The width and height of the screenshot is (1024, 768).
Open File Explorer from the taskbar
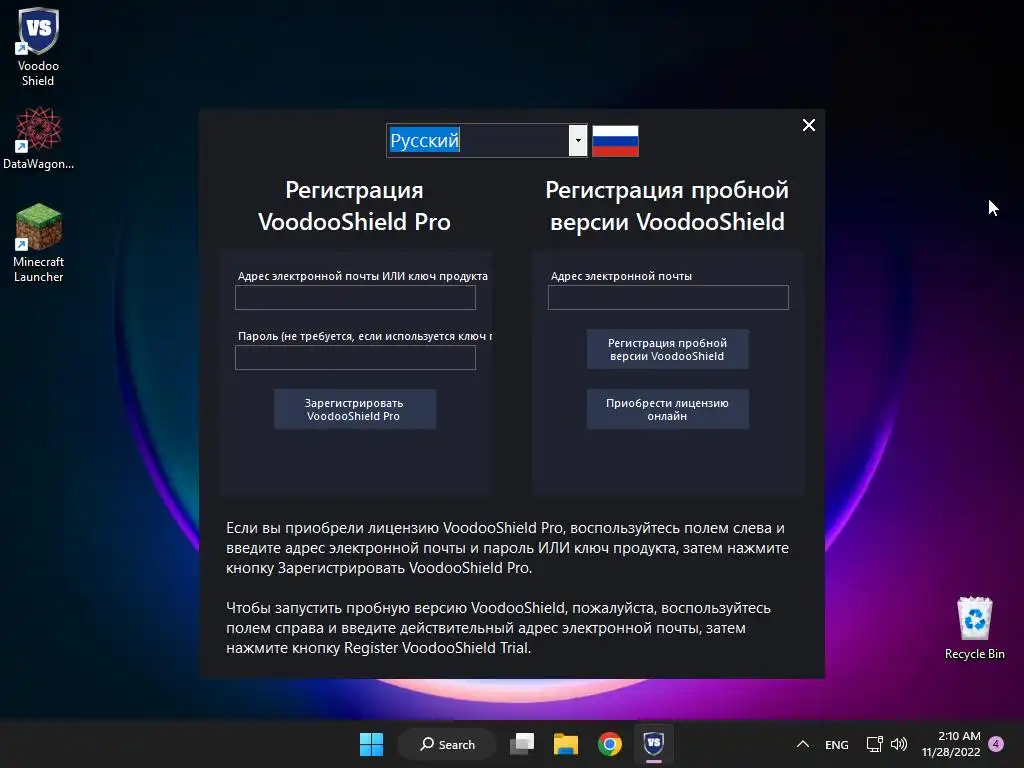(x=566, y=744)
